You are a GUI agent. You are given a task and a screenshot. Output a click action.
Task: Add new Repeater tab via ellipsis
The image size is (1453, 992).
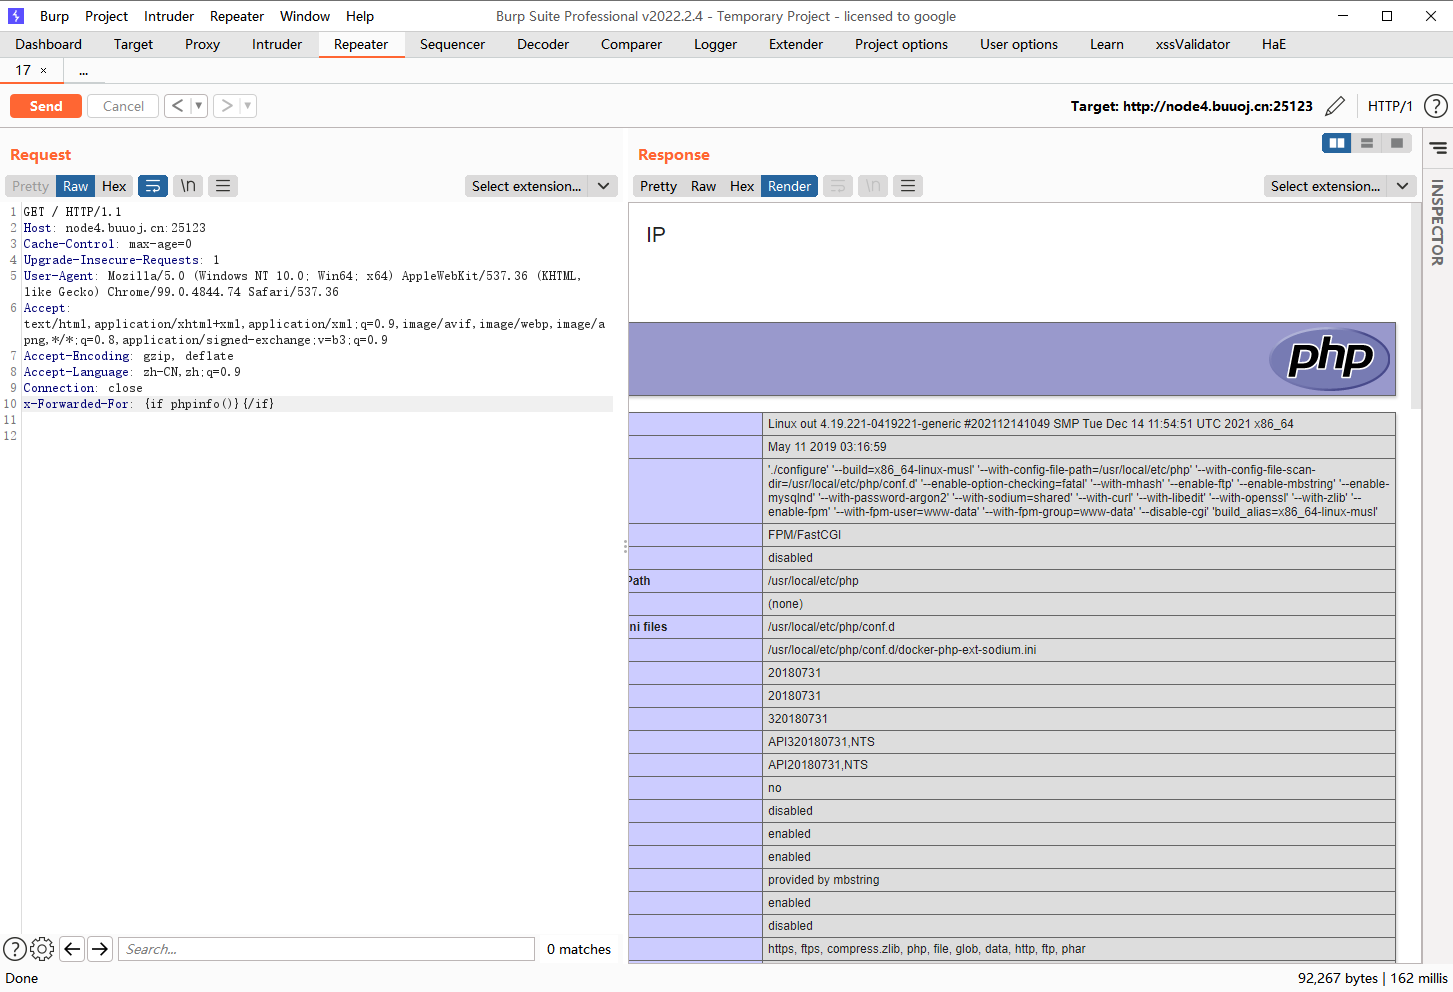(84, 71)
